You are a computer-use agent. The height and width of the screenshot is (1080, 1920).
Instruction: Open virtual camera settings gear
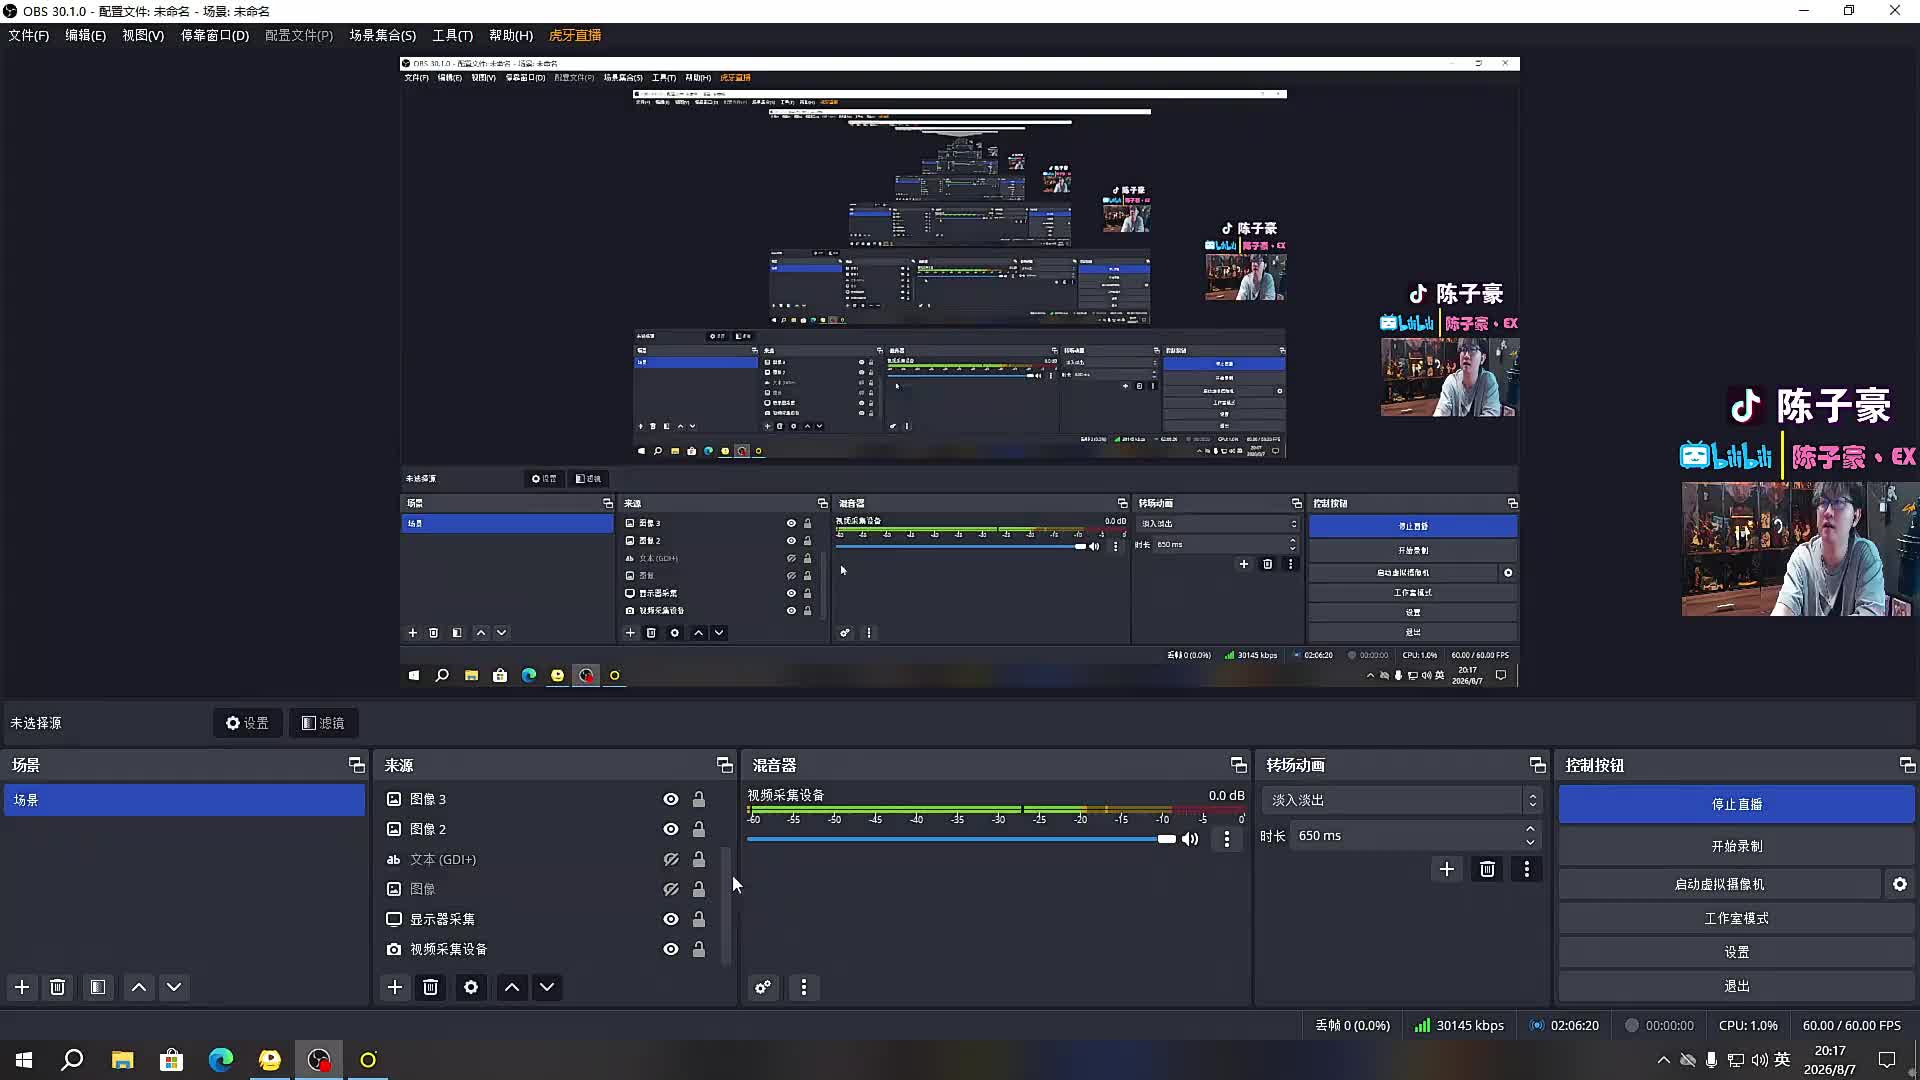(x=1900, y=884)
